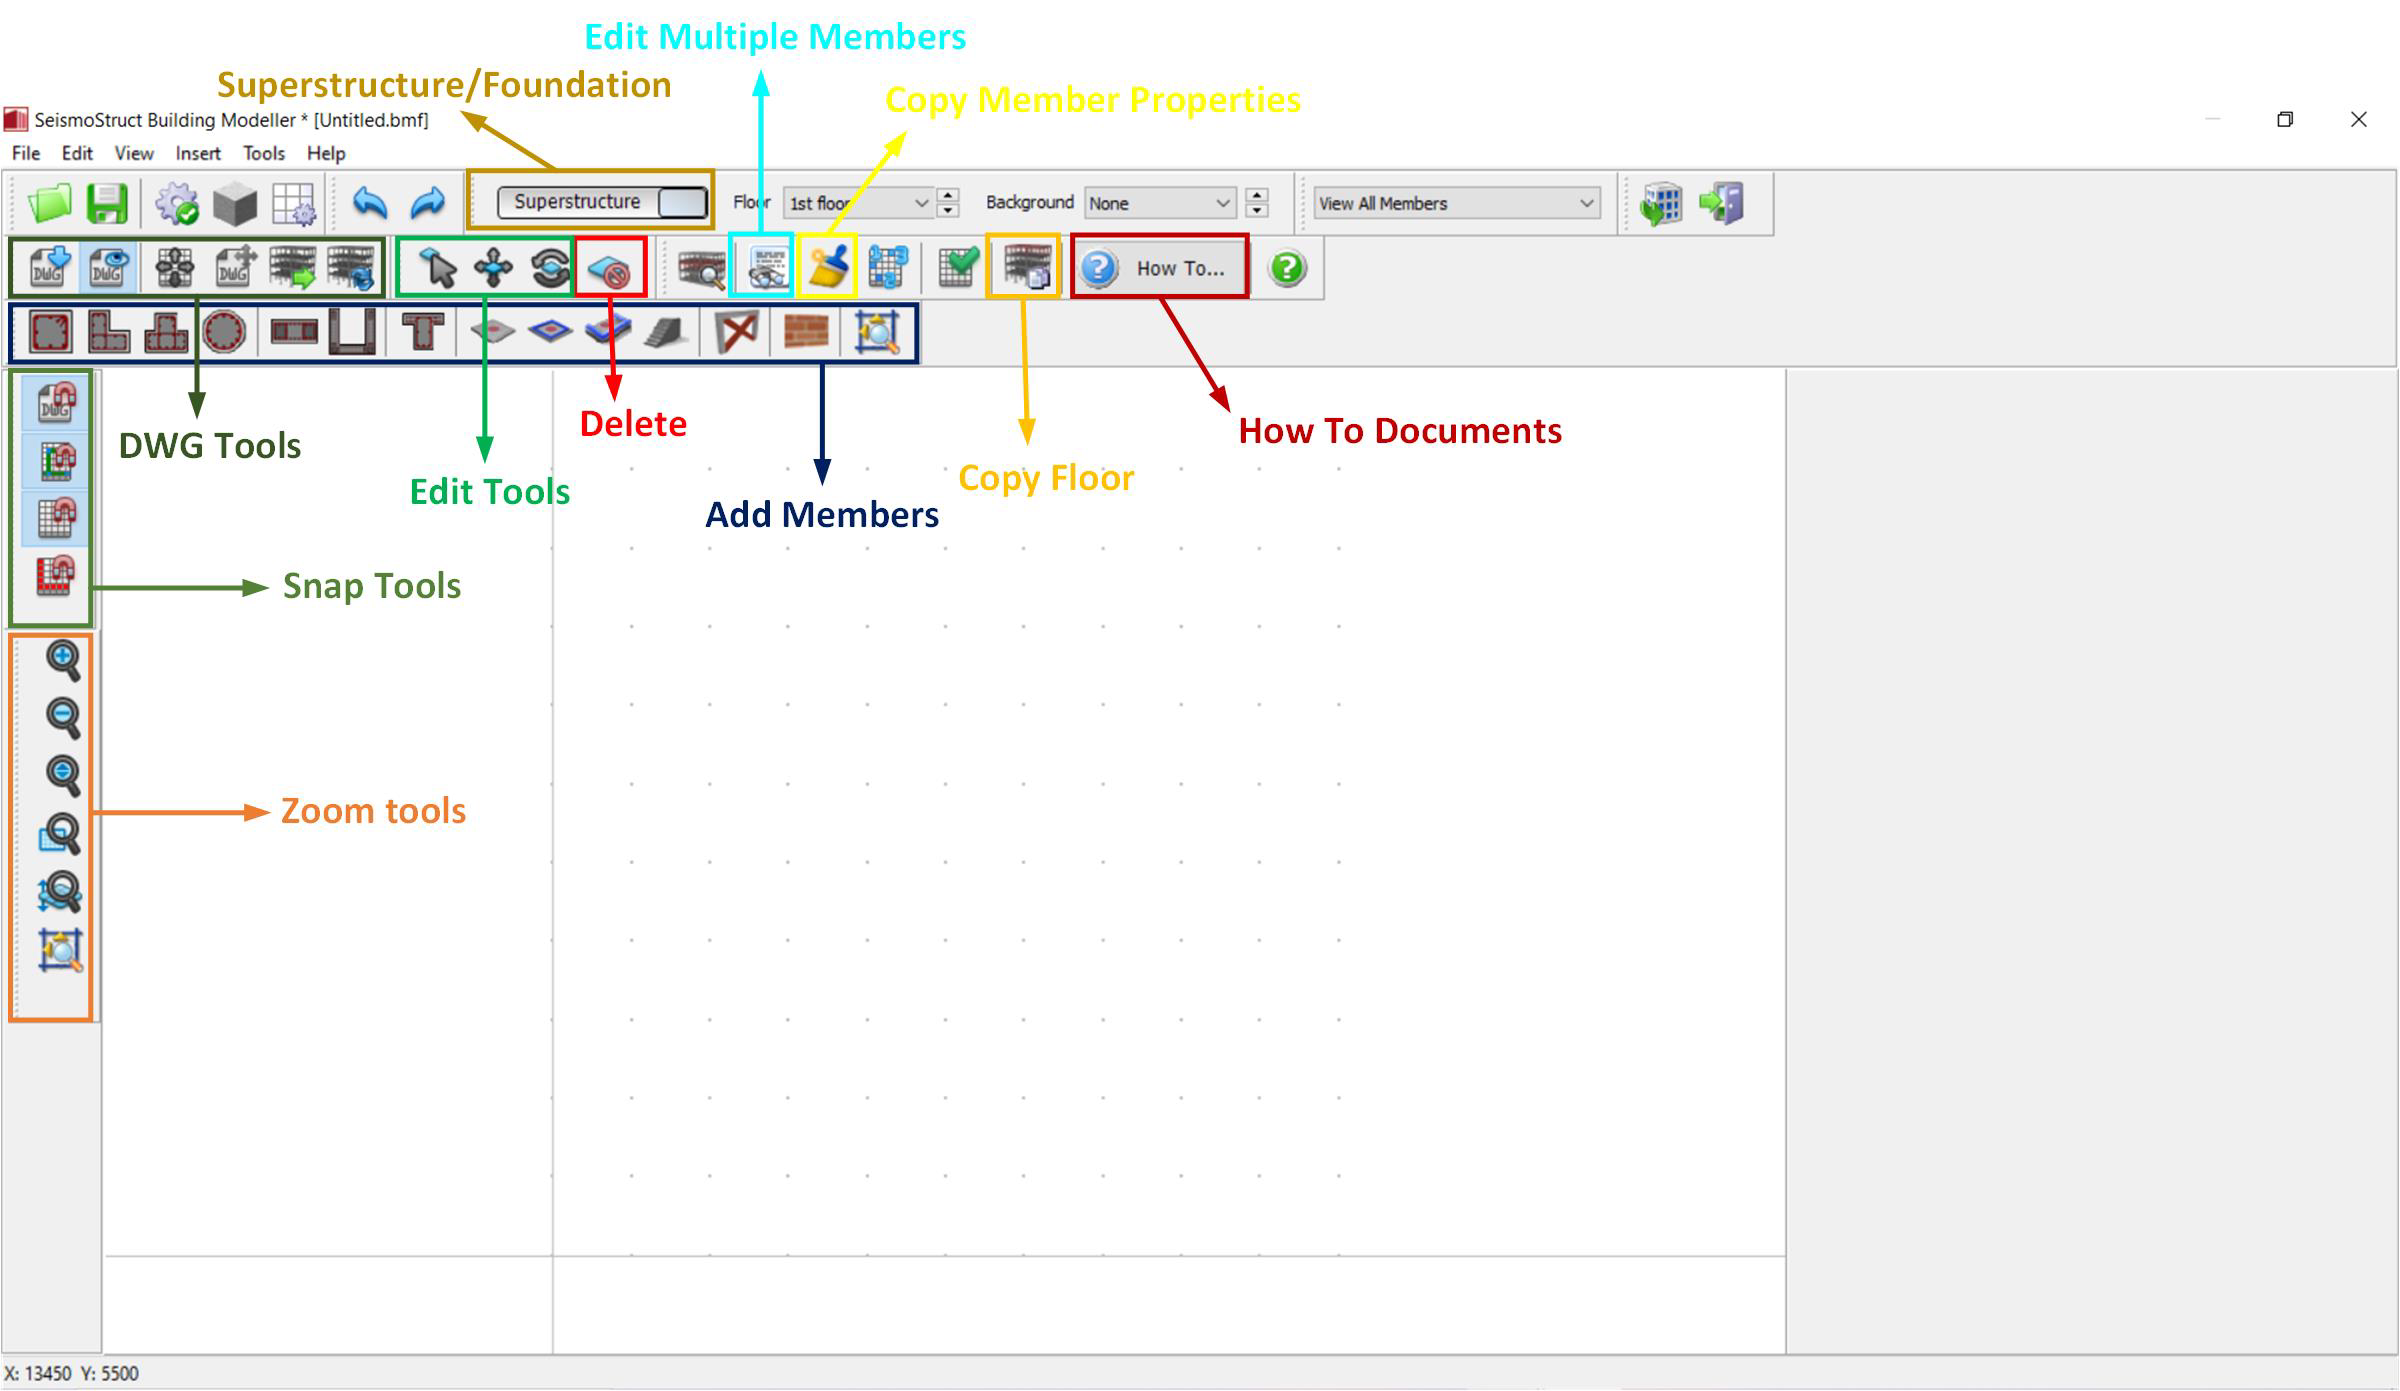Open the Copy Floor tool
The height and width of the screenshot is (1391, 2400).
point(1025,267)
